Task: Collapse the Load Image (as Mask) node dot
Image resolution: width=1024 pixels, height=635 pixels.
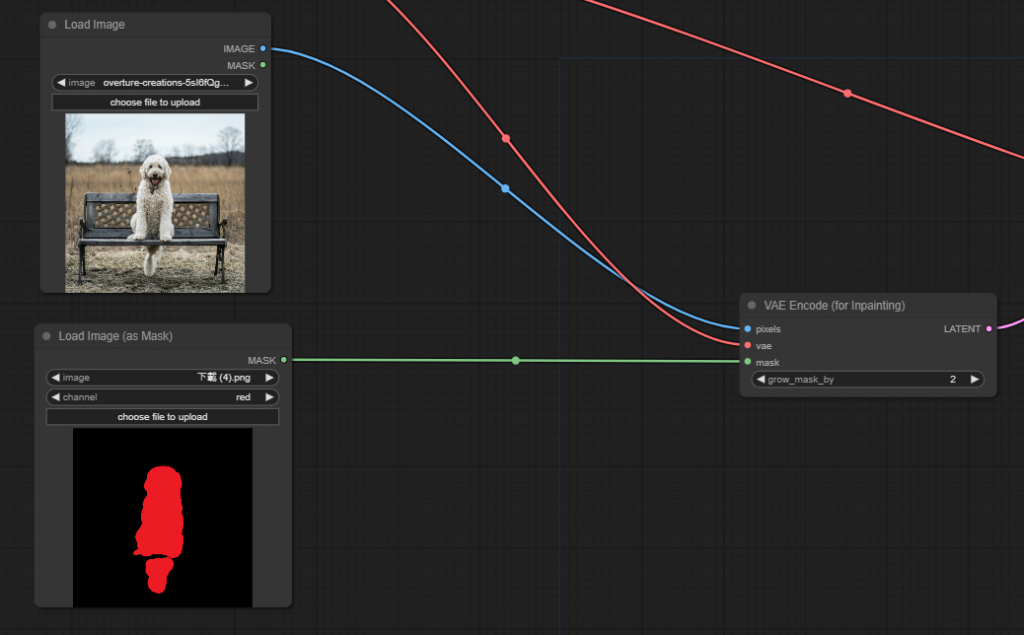Action: (x=46, y=336)
